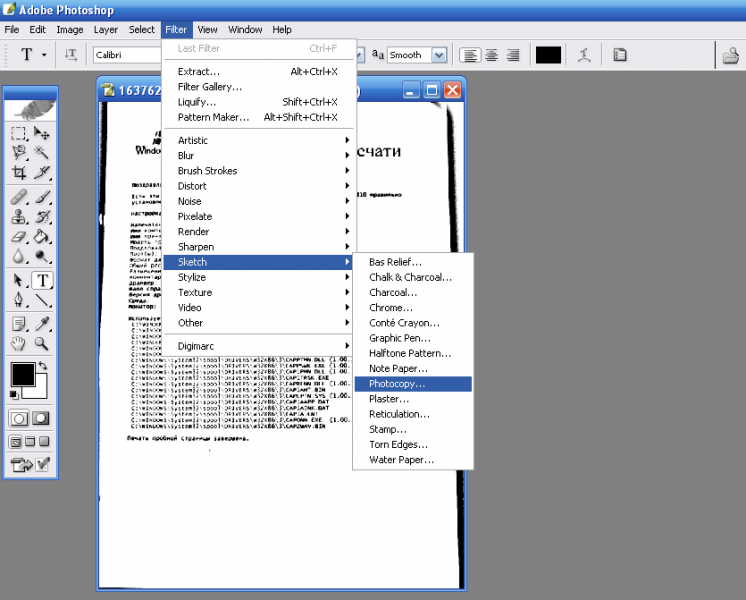Select the Notes tool
The width and height of the screenshot is (746, 600).
pos(19,324)
